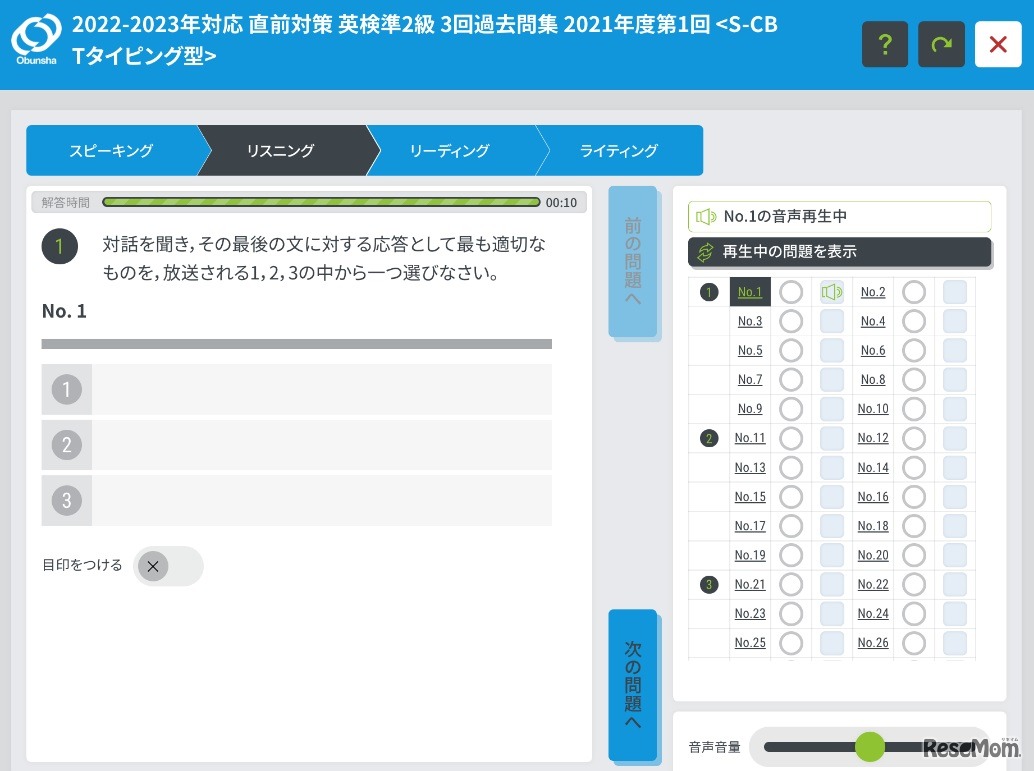Click the help question mark icon

point(885,44)
